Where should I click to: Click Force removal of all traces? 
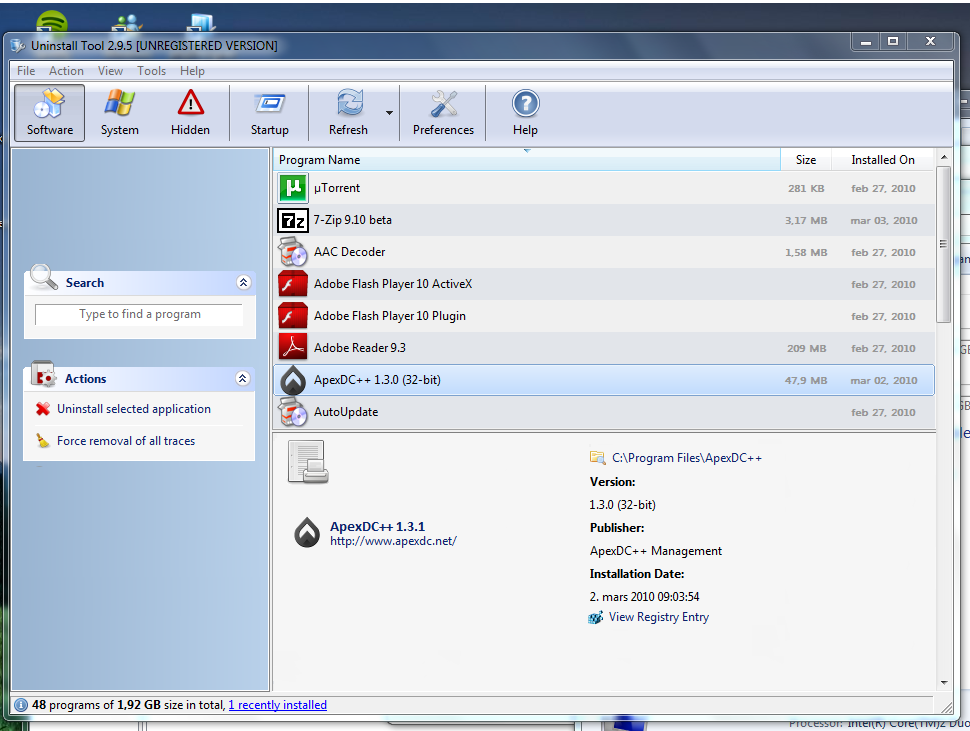point(126,441)
